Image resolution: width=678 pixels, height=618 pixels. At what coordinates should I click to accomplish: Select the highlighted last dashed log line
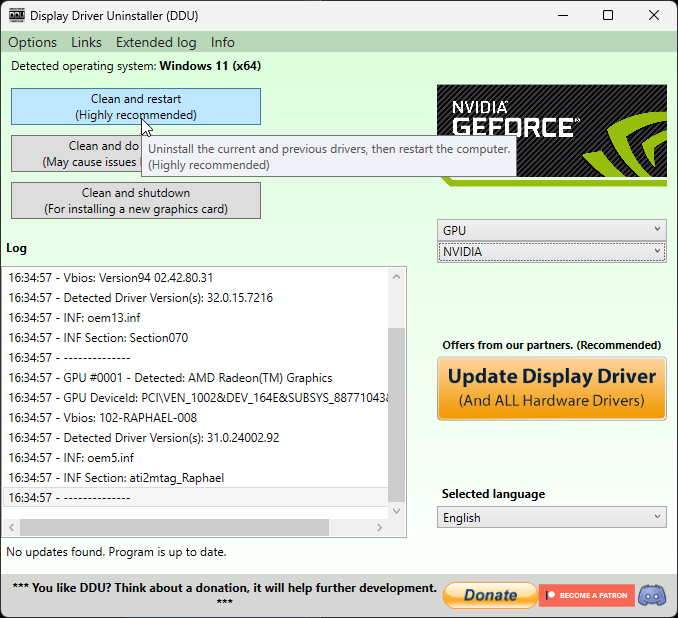pyautogui.click(x=195, y=497)
